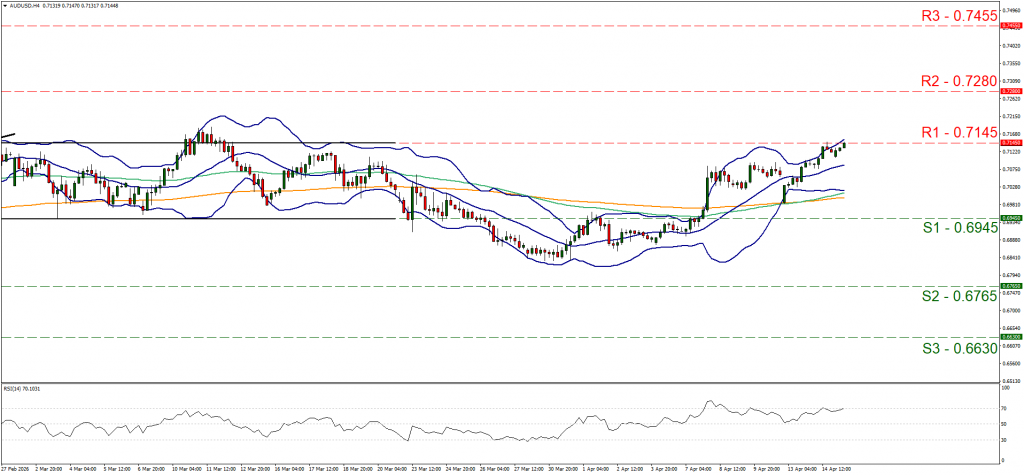Click the green 0.6945 price axis tag
Screen dimensions: 1024x475
point(1012,218)
